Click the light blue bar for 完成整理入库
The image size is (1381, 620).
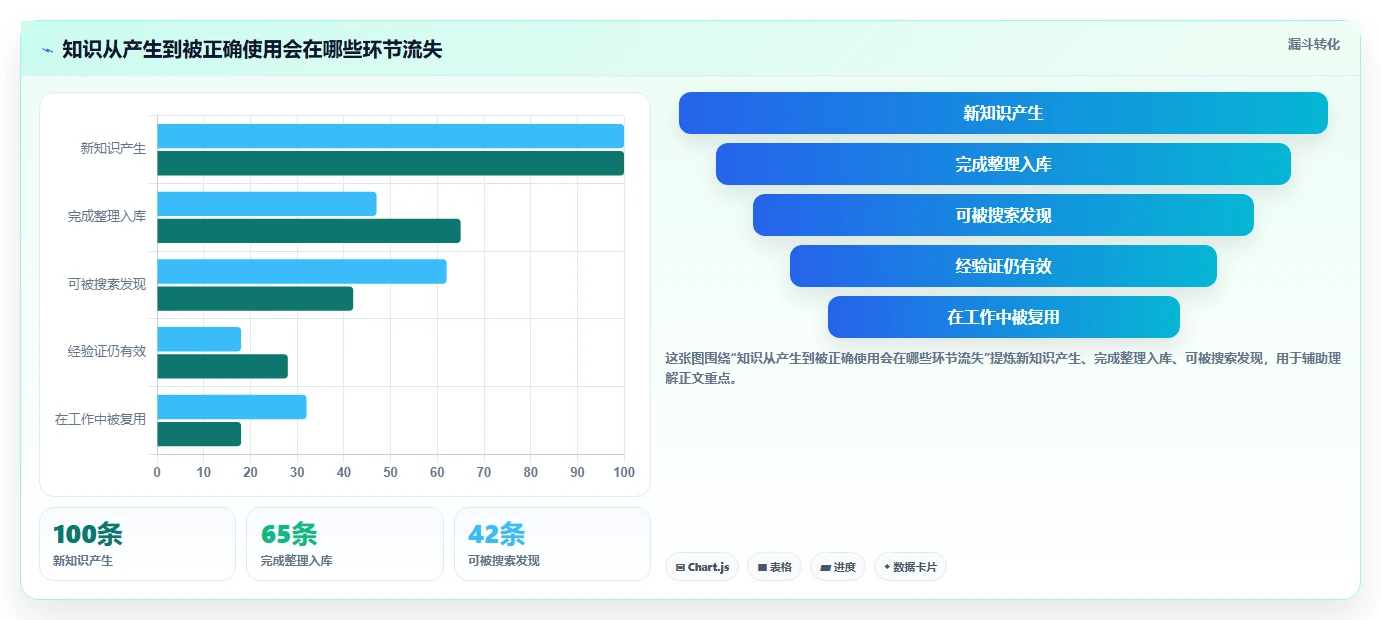[267, 204]
